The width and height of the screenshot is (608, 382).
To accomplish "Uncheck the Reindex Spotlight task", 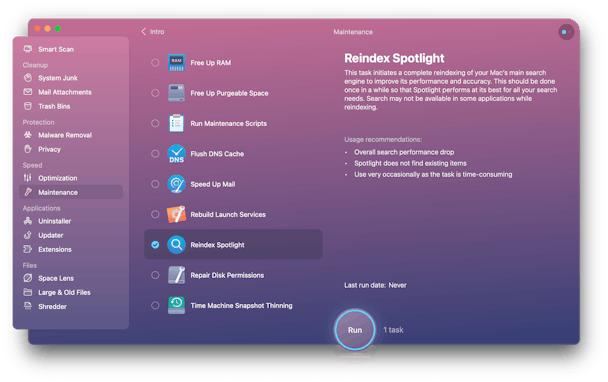I will tap(155, 244).
